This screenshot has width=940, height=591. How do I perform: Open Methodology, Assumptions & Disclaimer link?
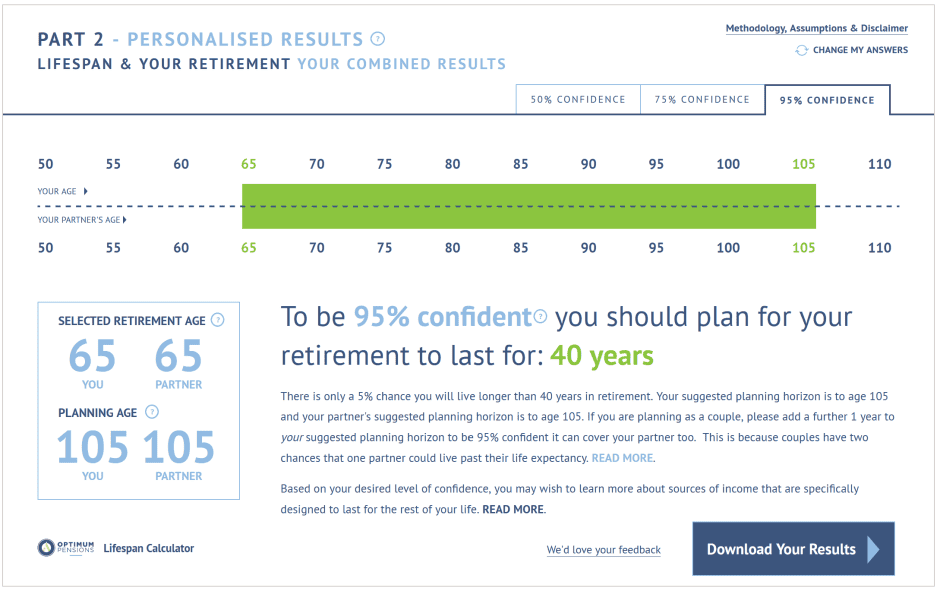[817, 29]
